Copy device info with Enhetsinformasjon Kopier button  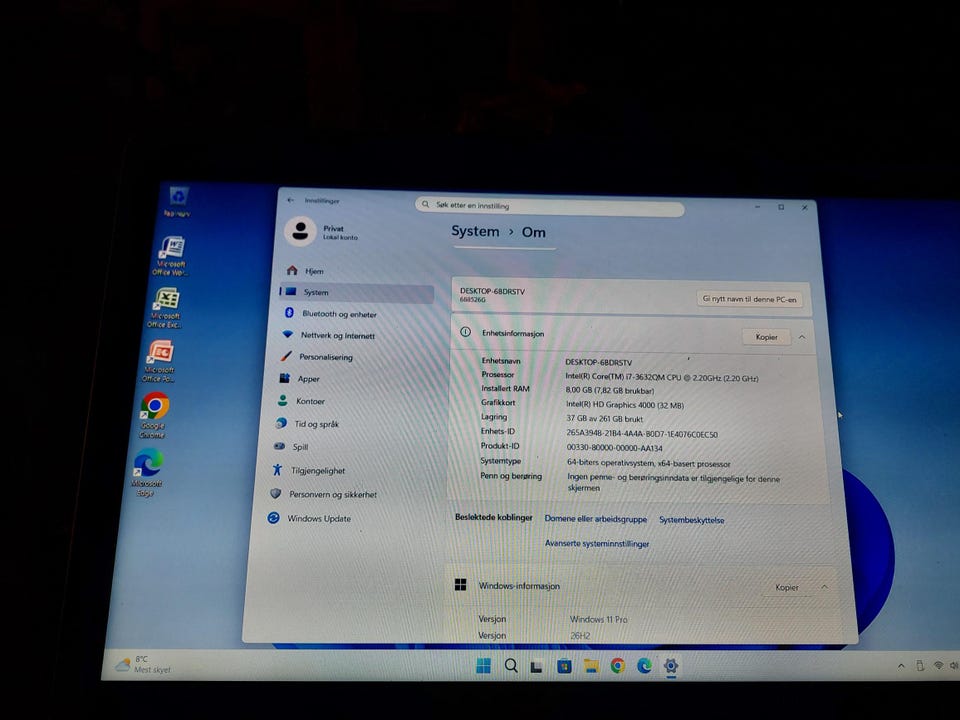coord(766,337)
